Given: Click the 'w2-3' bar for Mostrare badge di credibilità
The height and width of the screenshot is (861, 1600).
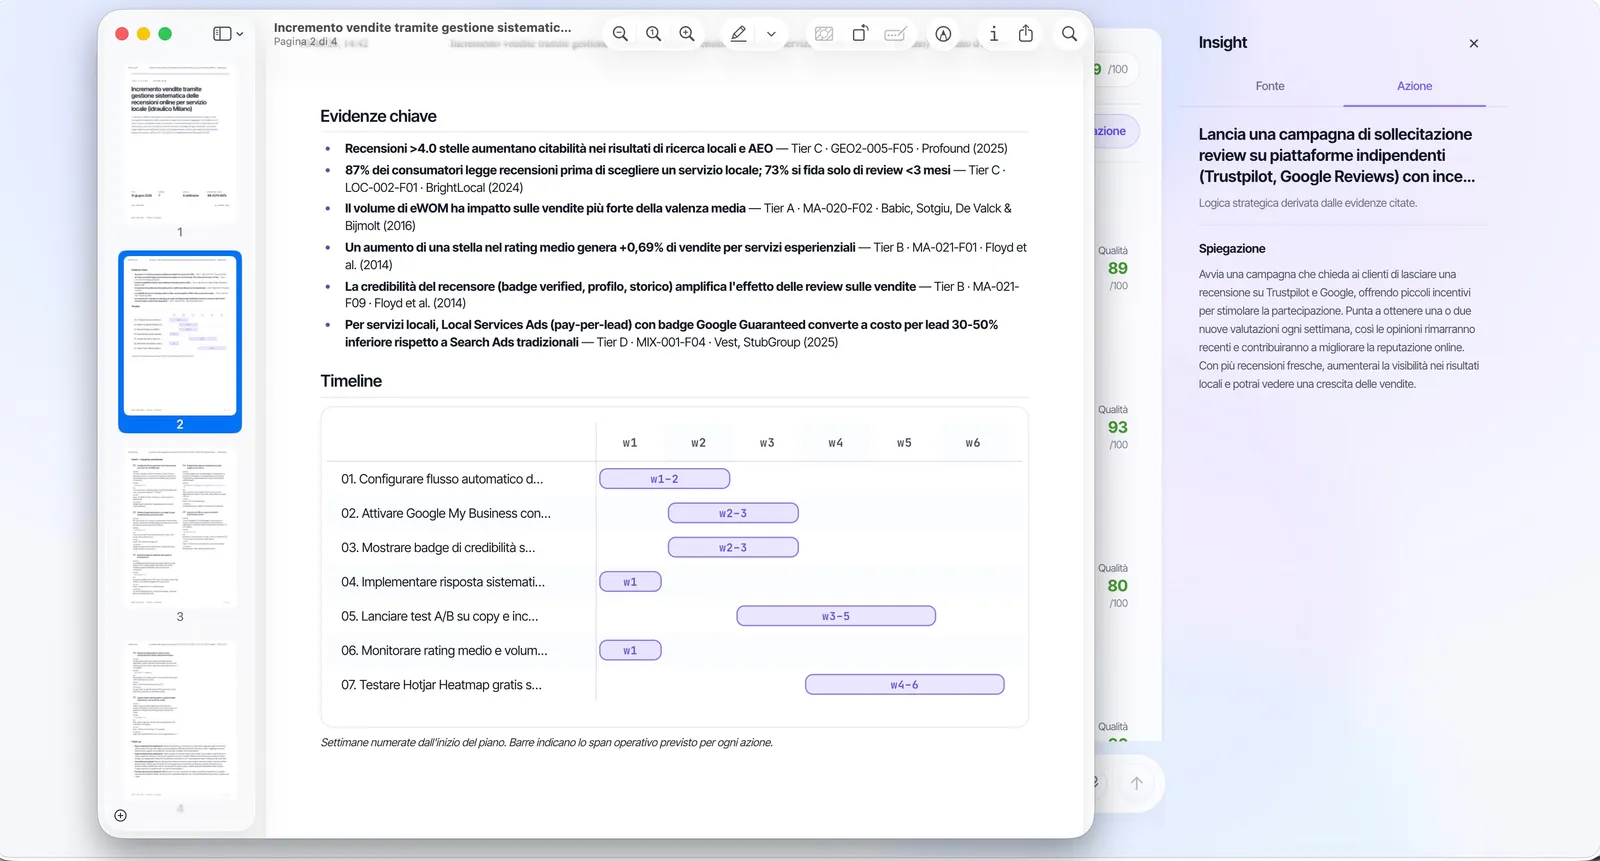Looking at the screenshot, I should pos(733,547).
